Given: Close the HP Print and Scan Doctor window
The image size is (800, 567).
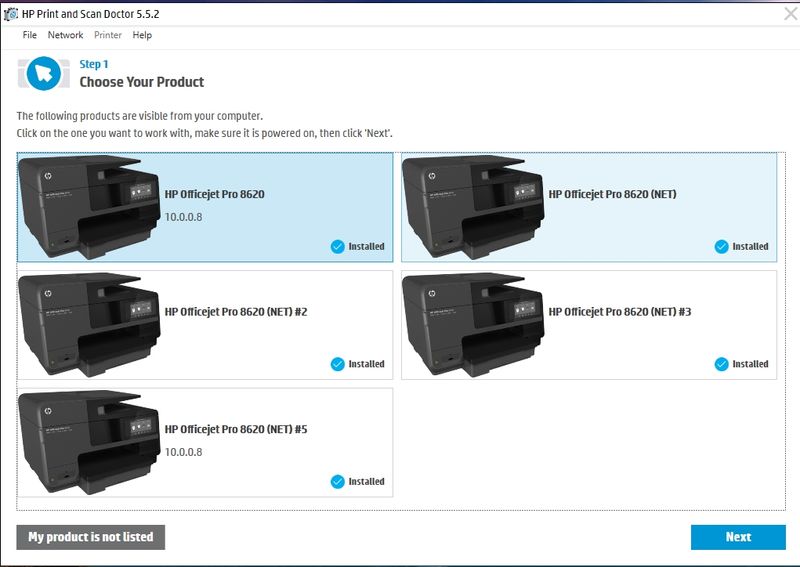Looking at the screenshot, I should [791, 14].
